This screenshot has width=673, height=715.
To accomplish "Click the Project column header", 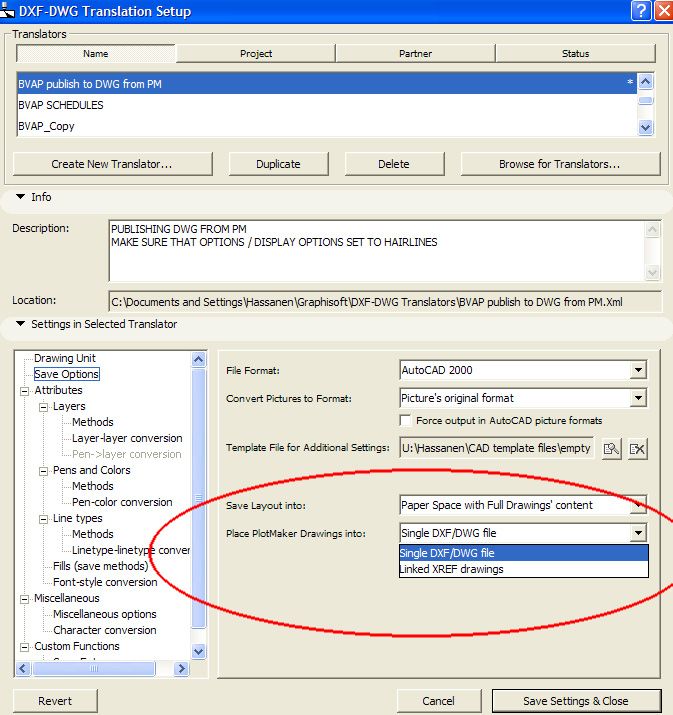I will coord(256,53).
